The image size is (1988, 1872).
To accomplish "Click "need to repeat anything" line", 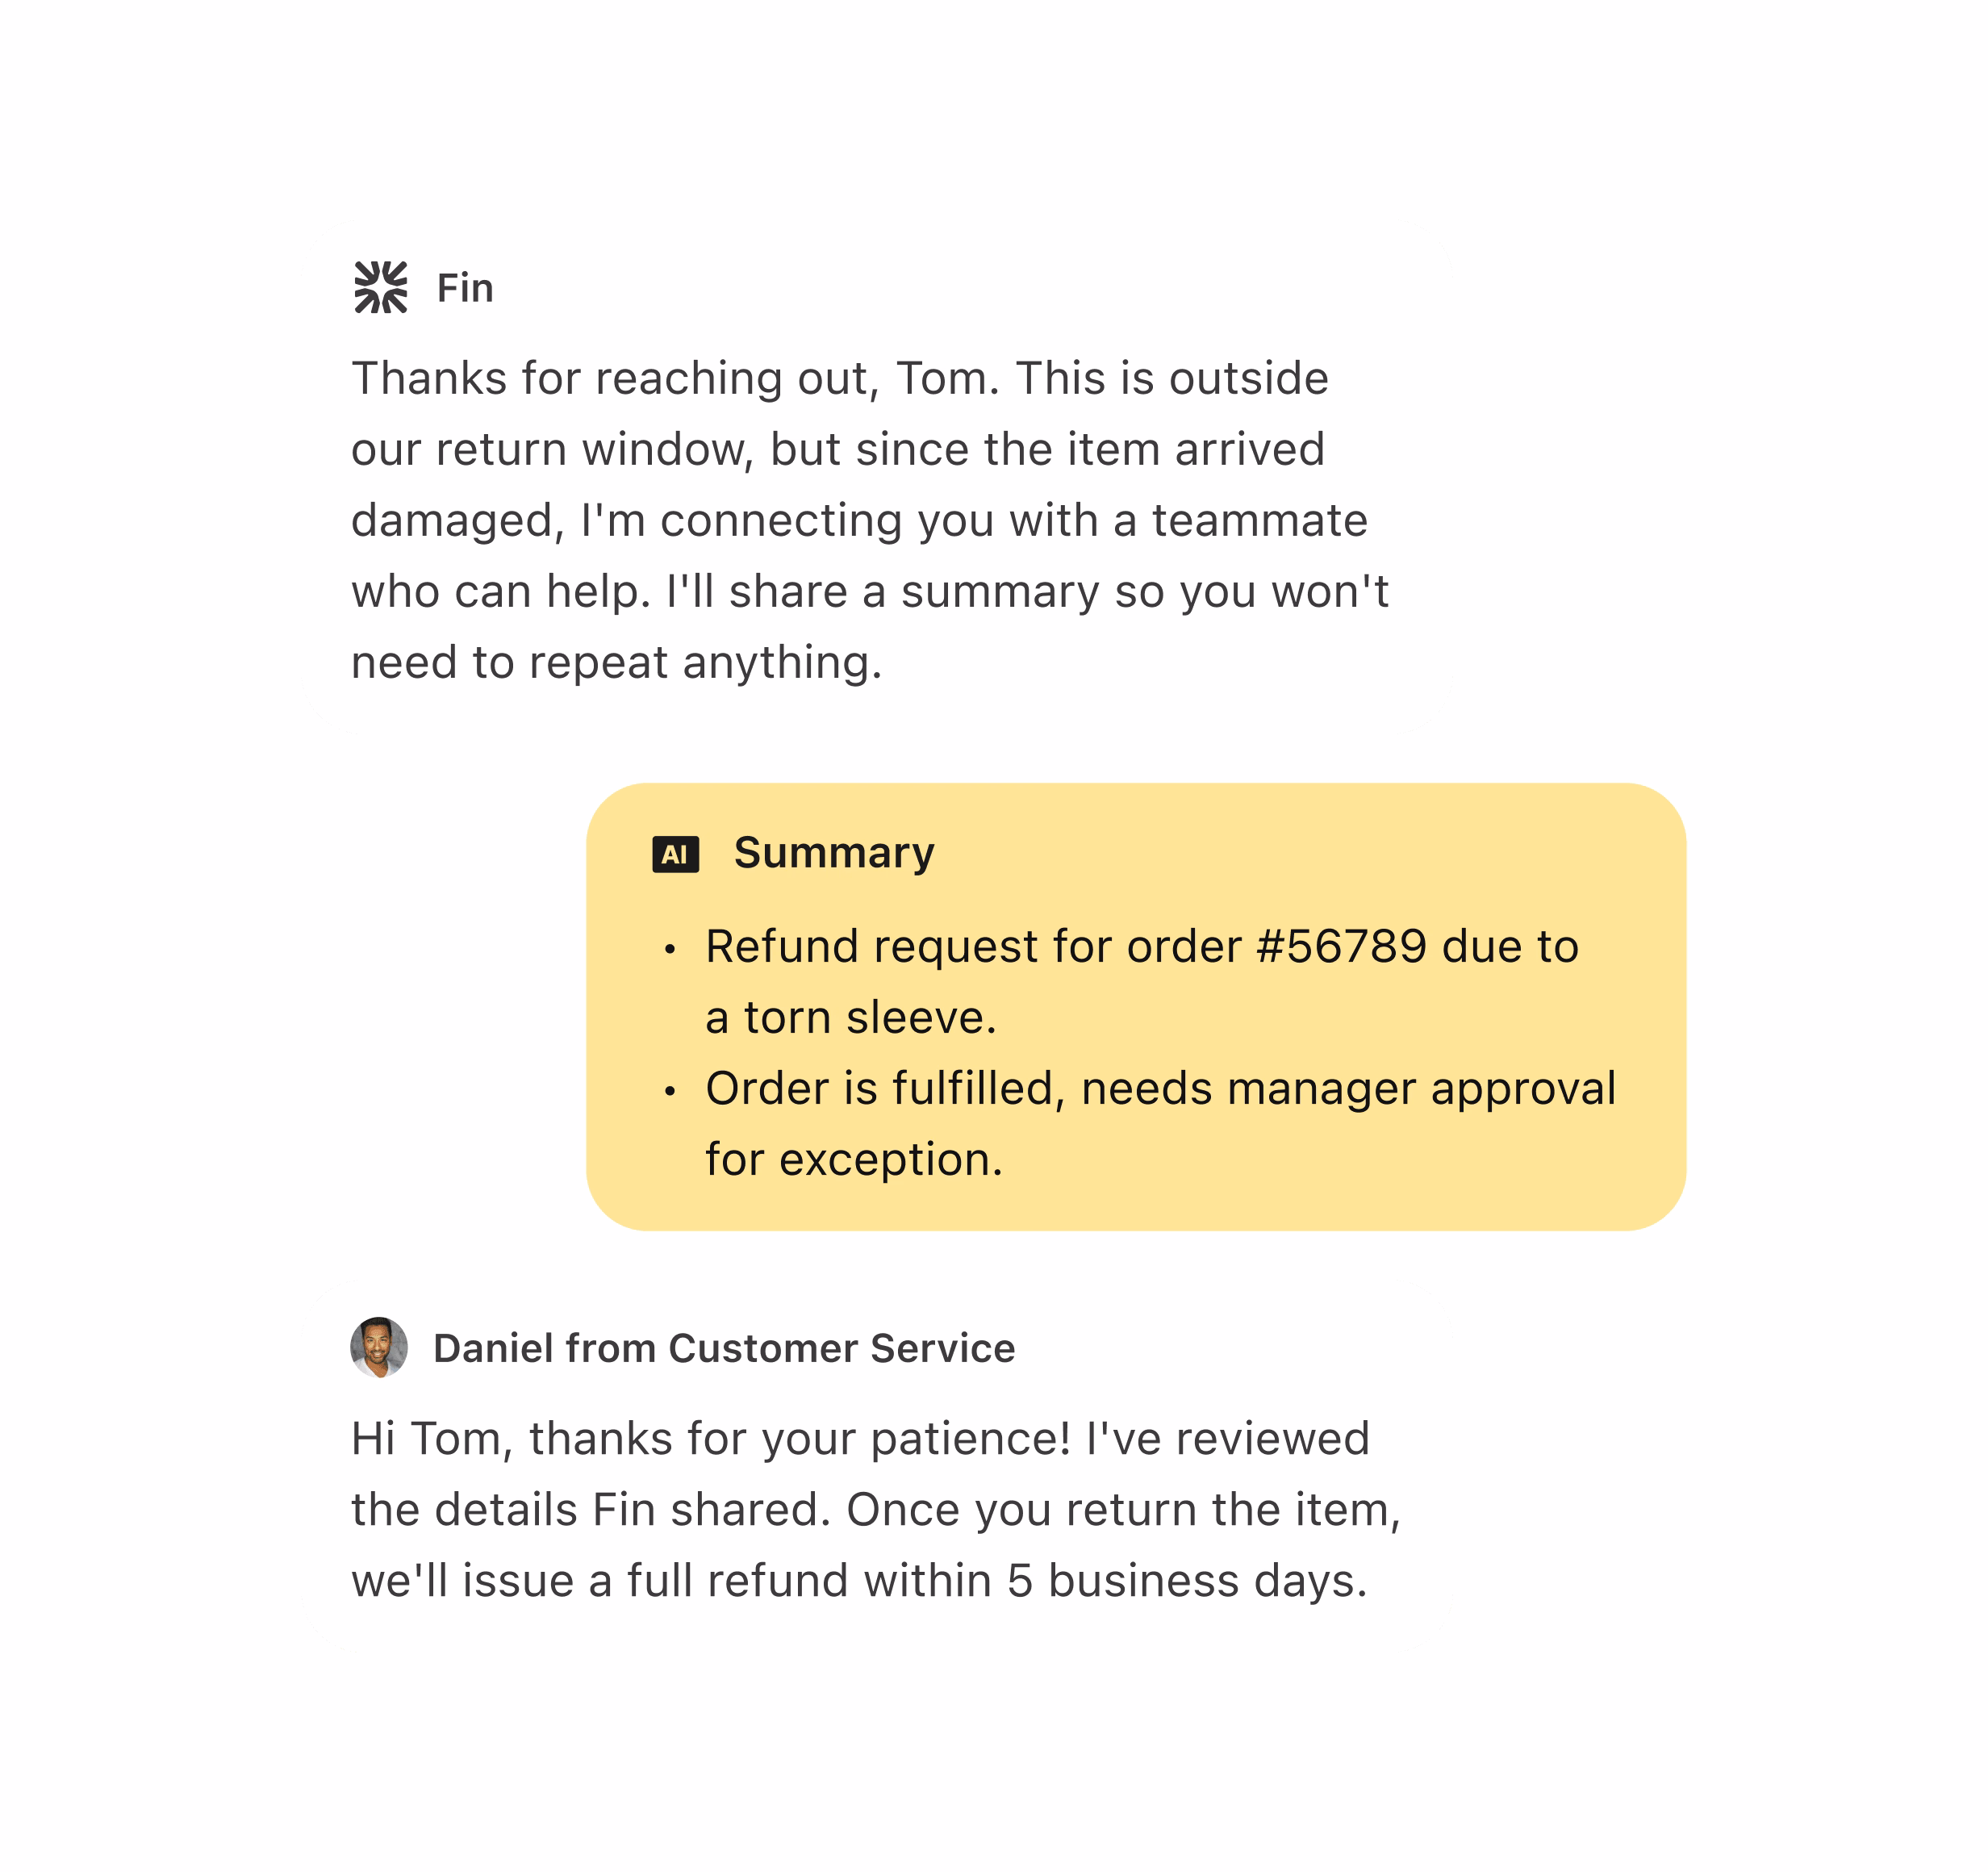I will pos(616,663).
